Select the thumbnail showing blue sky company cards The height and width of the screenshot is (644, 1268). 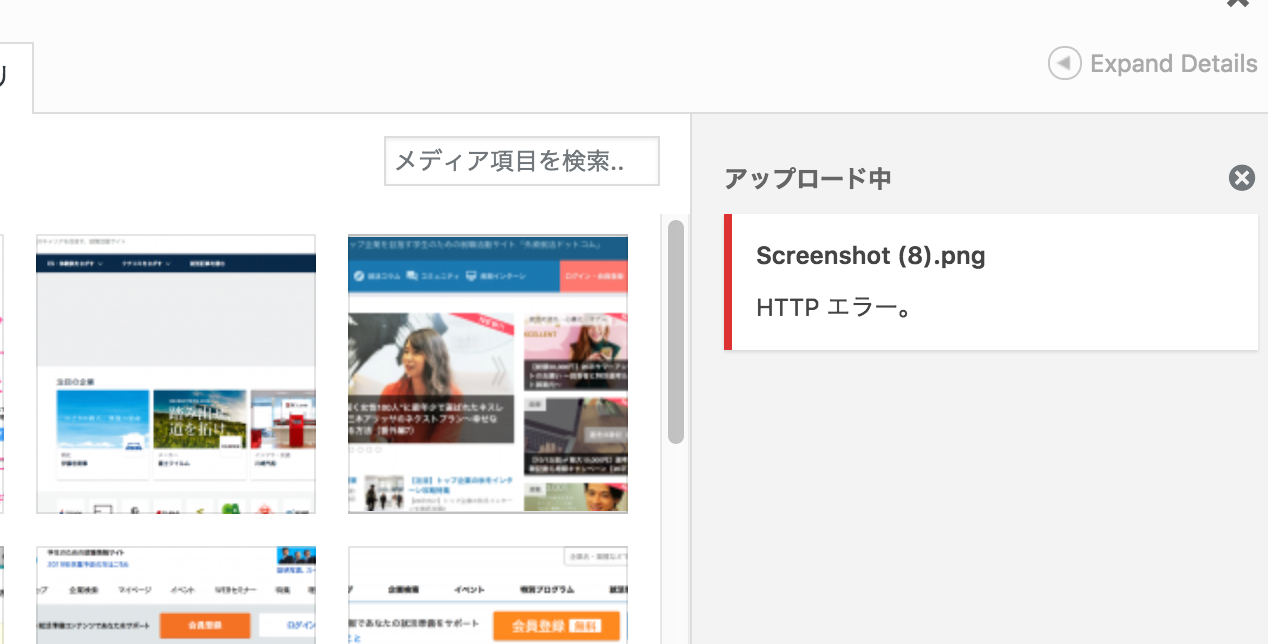click(x=176, y=374)
